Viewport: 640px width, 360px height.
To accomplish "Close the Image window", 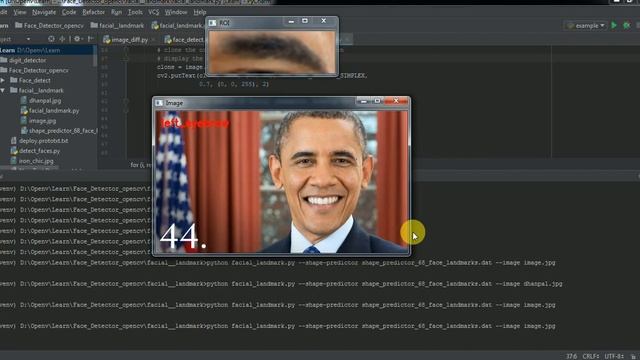I will (396, 101).
